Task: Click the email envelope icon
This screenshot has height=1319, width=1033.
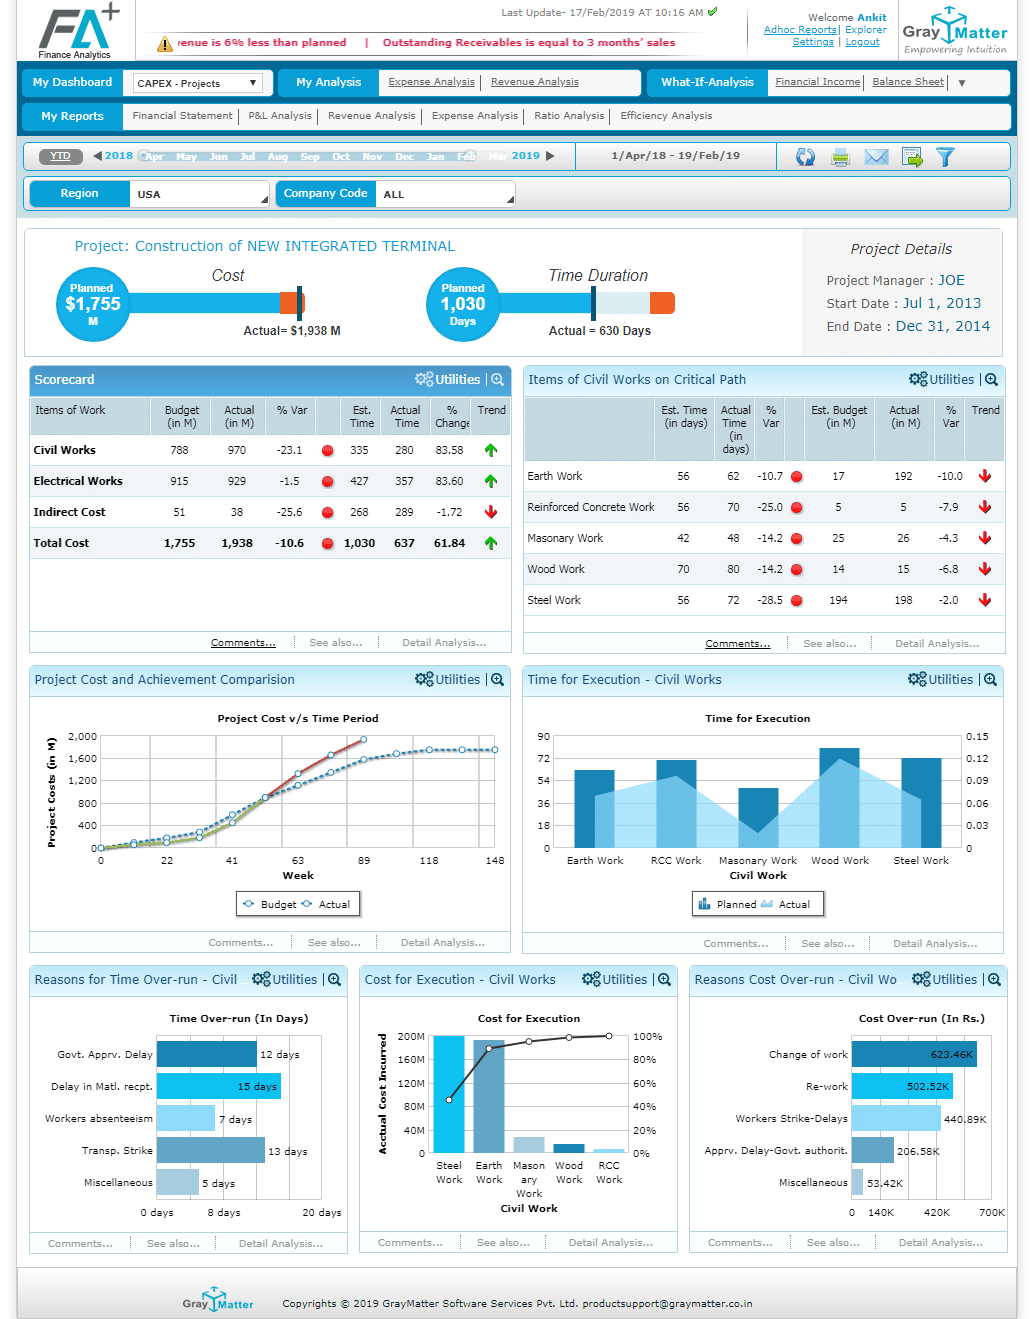Action: [876, 157]
